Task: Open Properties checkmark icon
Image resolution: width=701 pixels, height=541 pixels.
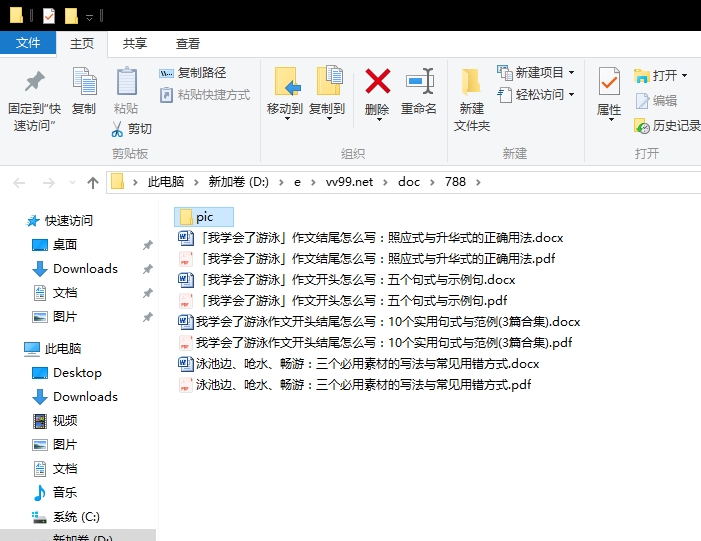Action: point(609,81)
